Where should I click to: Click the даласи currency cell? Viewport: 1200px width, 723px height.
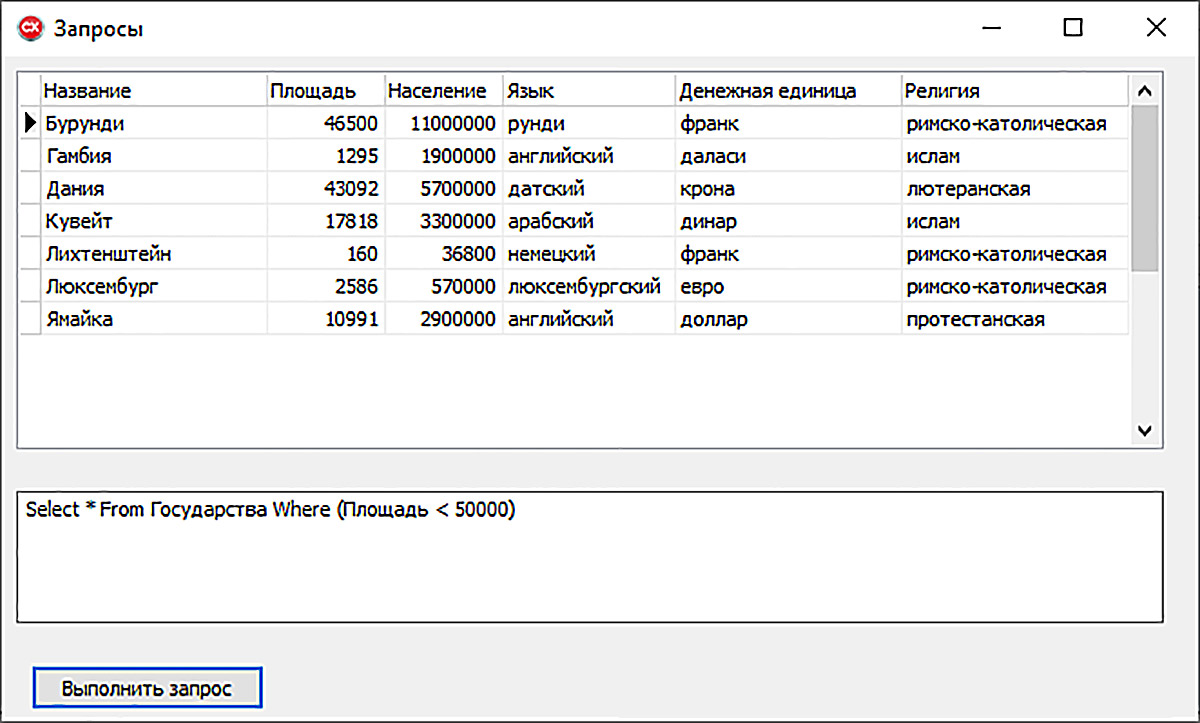coord(788,156)
